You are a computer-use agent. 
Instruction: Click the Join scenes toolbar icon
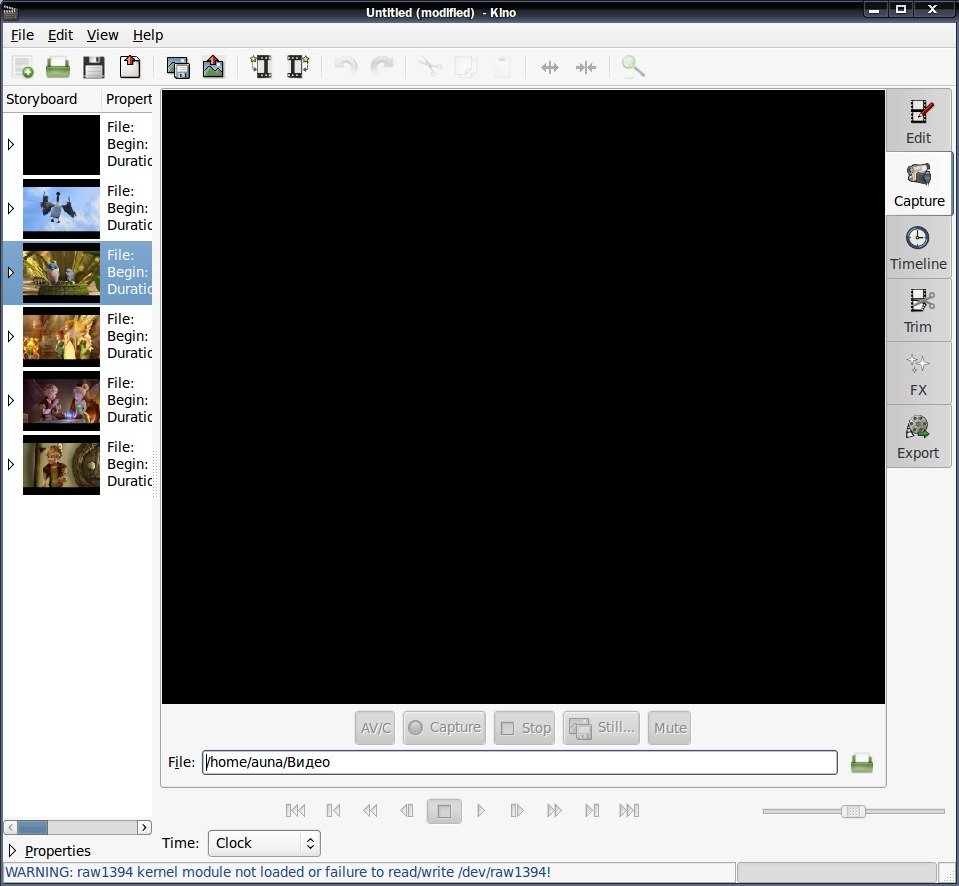586,67
